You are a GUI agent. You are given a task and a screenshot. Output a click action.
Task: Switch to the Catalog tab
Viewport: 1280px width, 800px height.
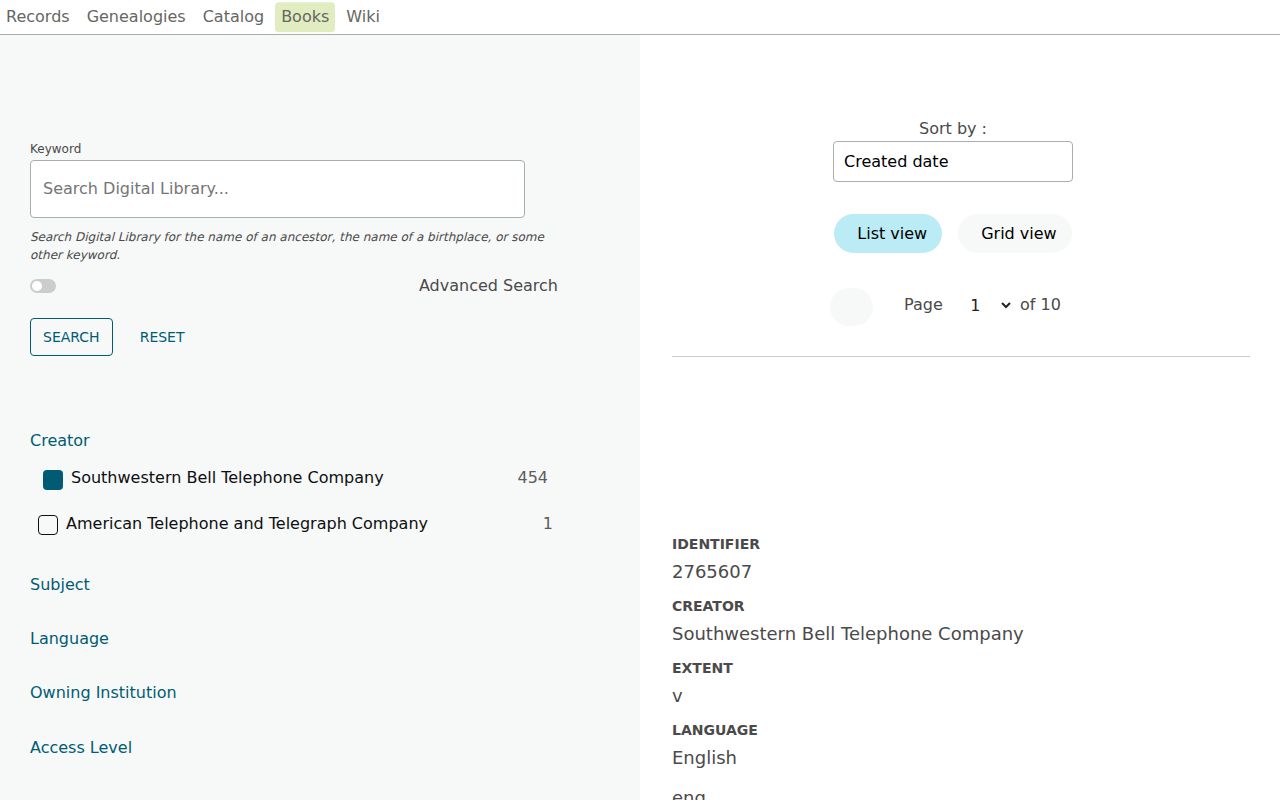pos(233,16)
